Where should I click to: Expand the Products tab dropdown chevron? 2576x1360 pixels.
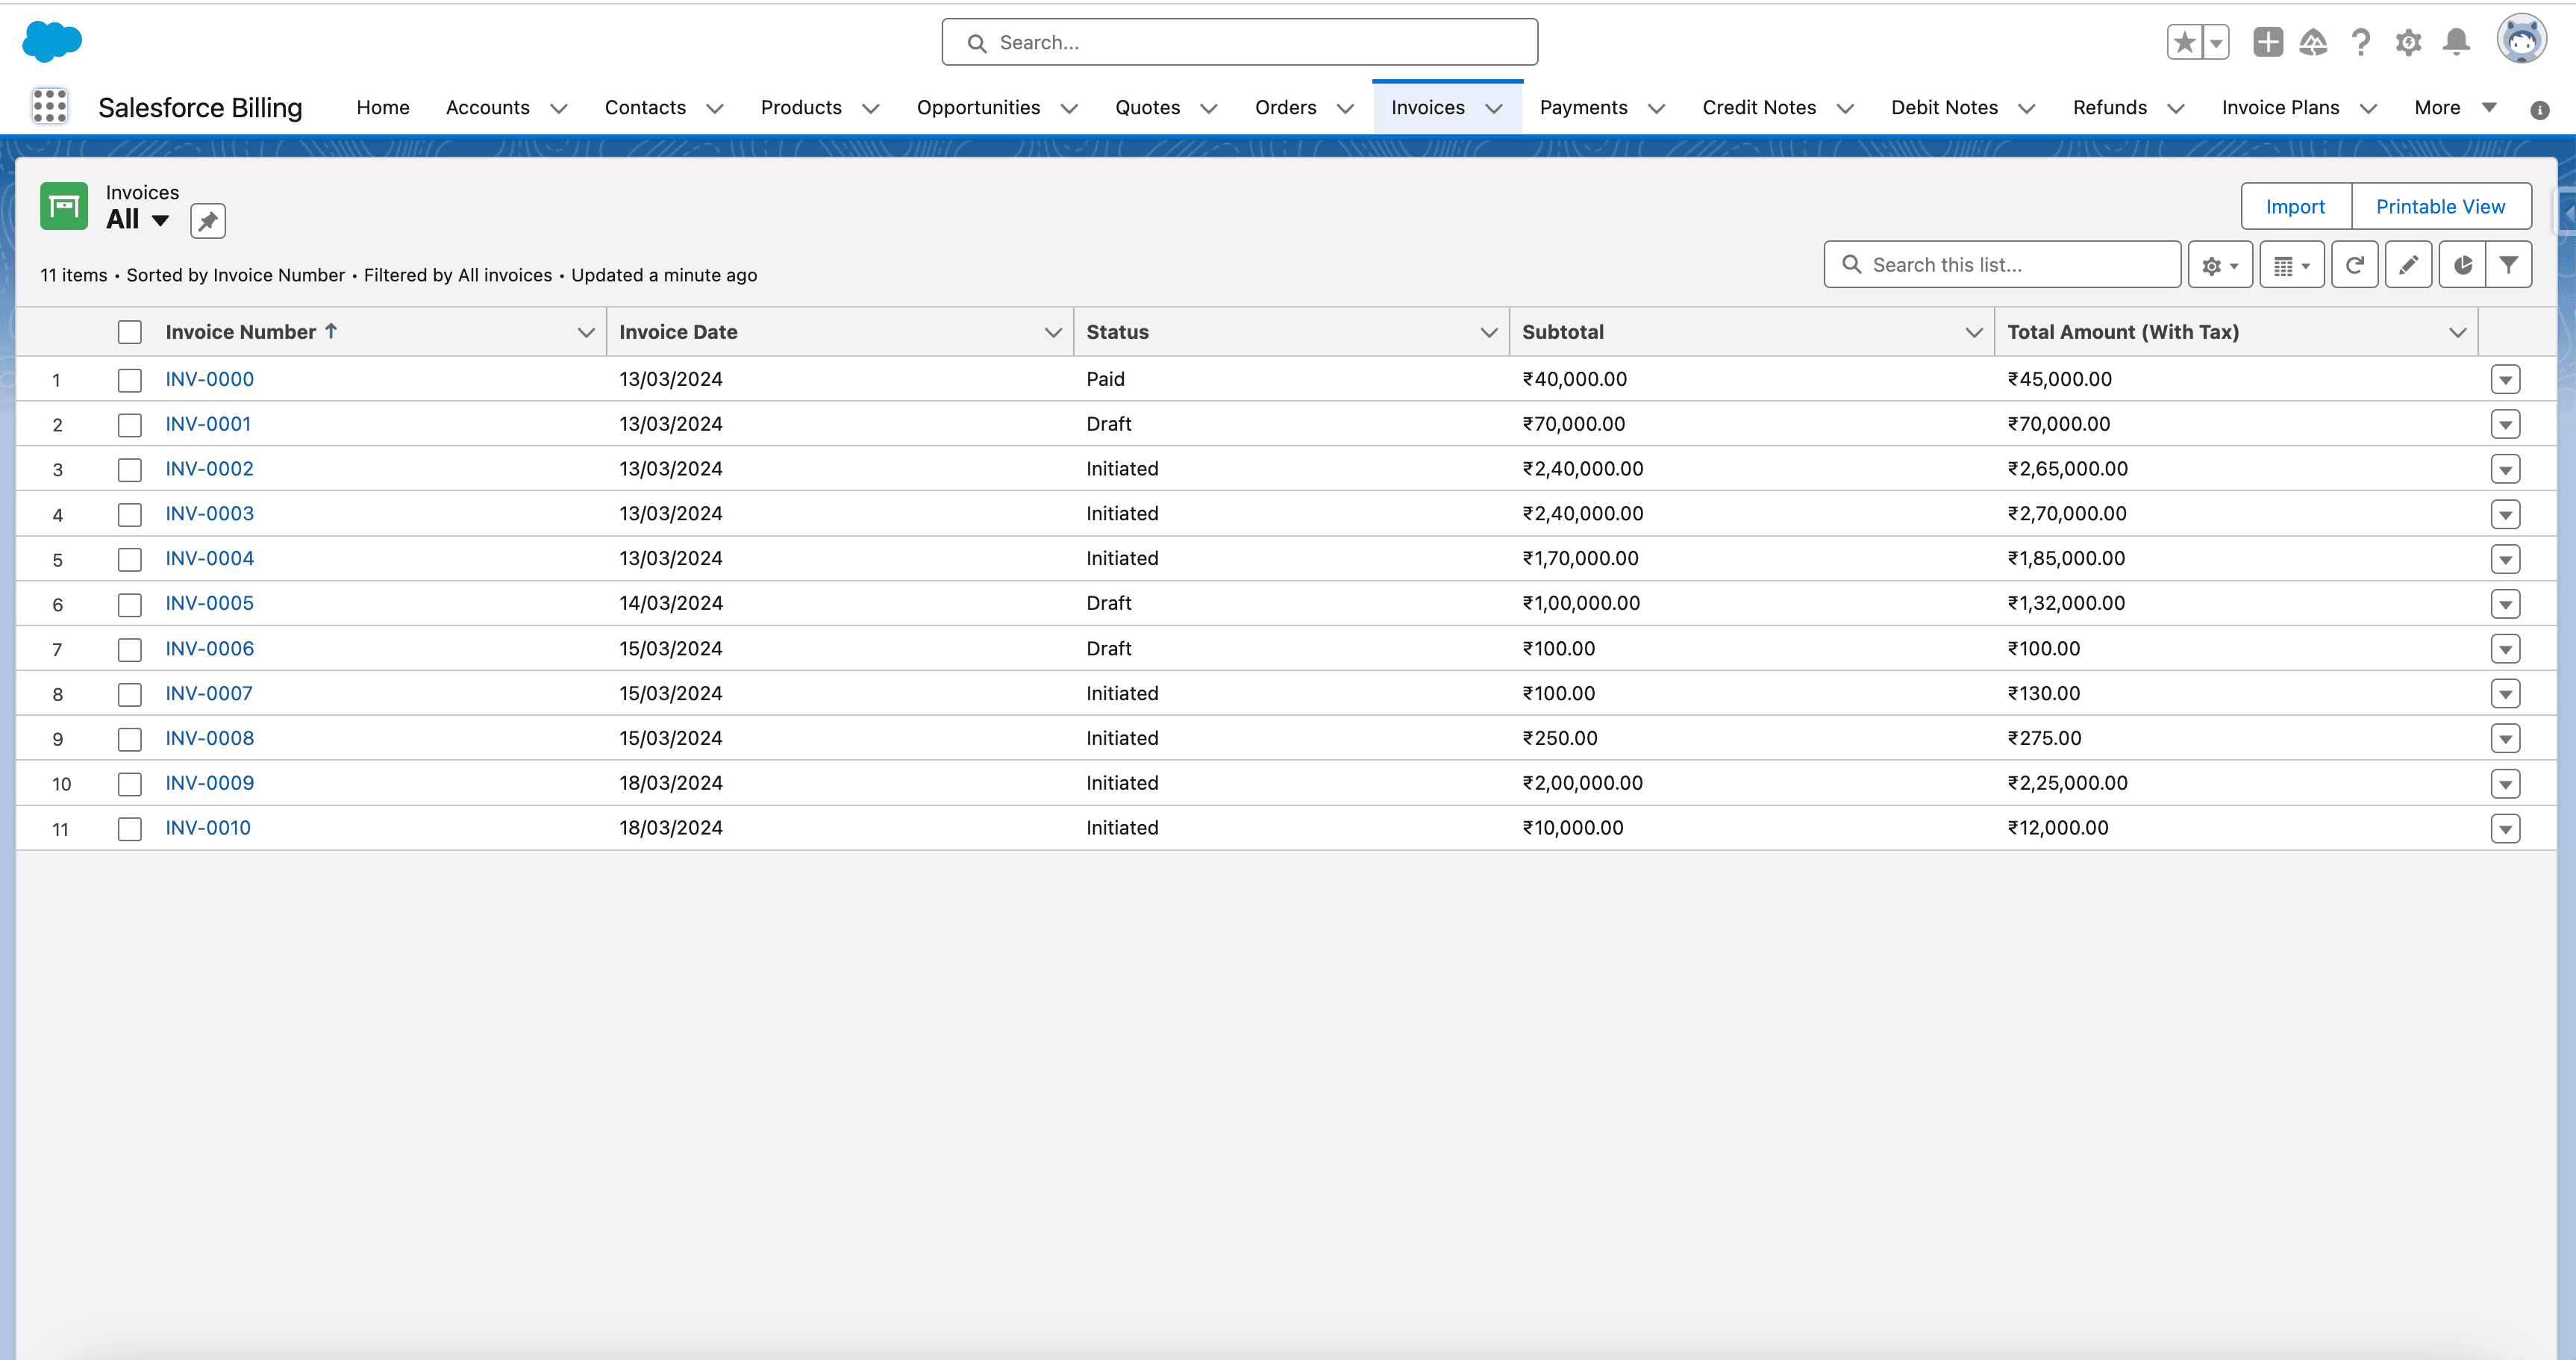[871, 108]
